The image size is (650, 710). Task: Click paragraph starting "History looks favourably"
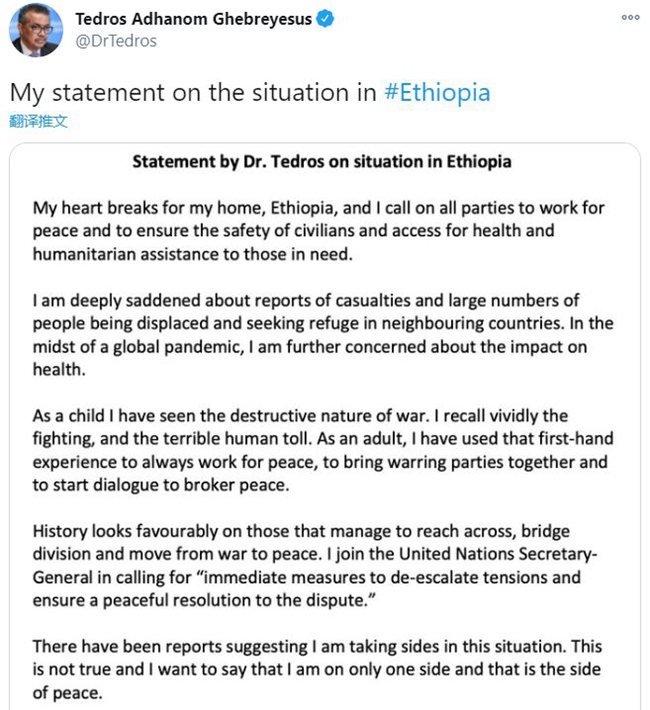click(x=315, y=566)
